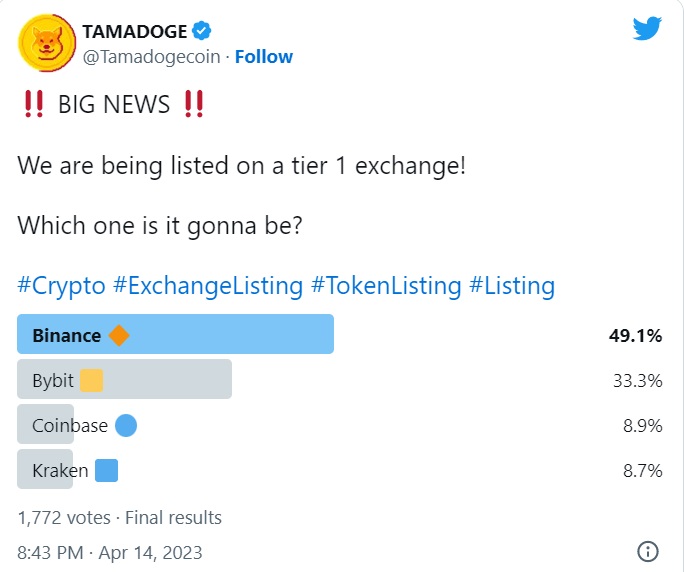Image resolution: width=684 pixels, height=572 pixels.
Task: Open the #ExchangeListing hashtag
Action: click(x=208, y=286)
